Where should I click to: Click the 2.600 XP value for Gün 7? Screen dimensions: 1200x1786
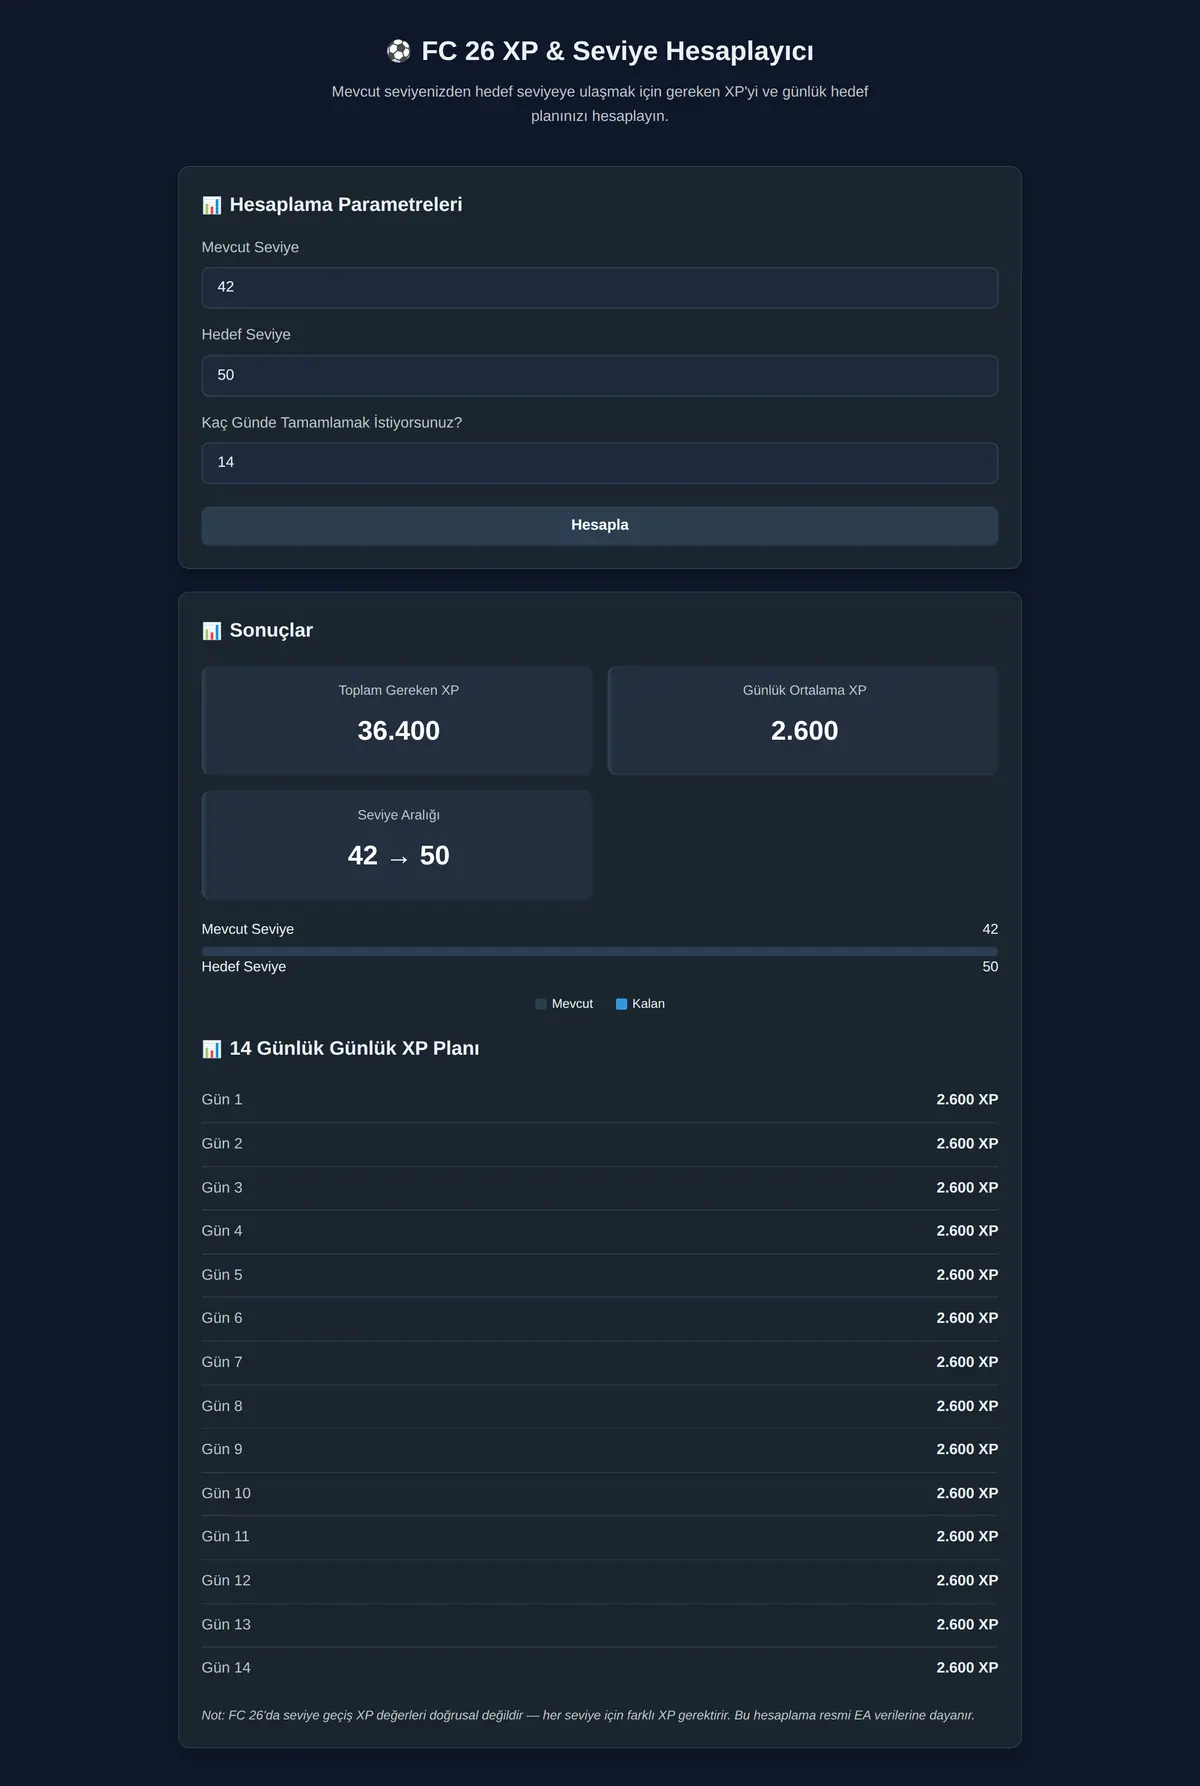(967, 1362)
